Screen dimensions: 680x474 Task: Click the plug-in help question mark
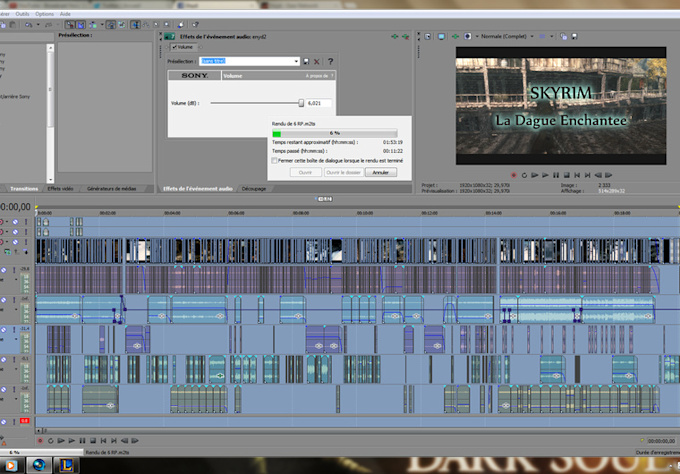(x=330, y=61)
